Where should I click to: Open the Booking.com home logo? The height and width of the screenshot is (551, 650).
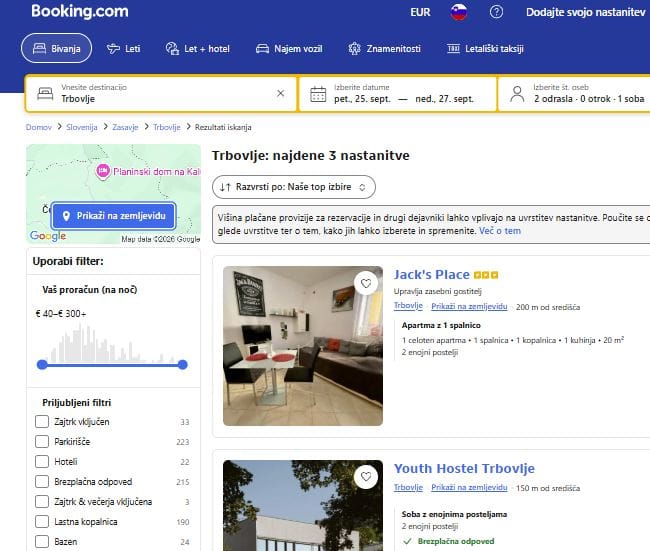[x=80, y=12]
